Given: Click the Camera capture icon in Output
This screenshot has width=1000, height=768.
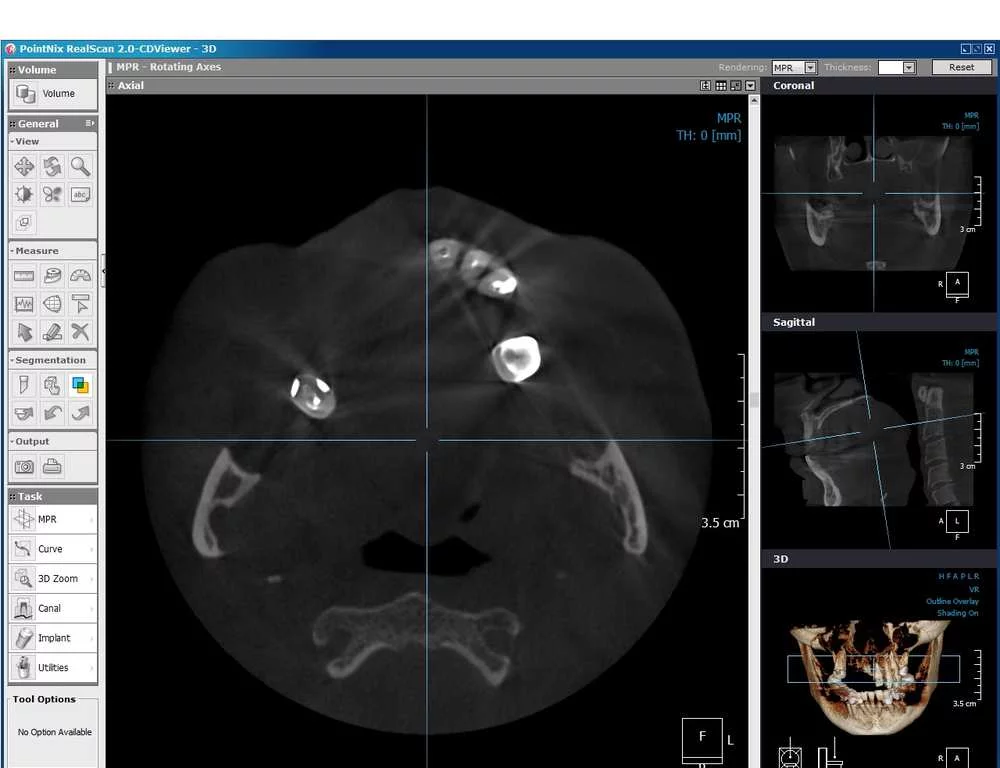Looking at the screenshot, I should (x=24, y=467).
